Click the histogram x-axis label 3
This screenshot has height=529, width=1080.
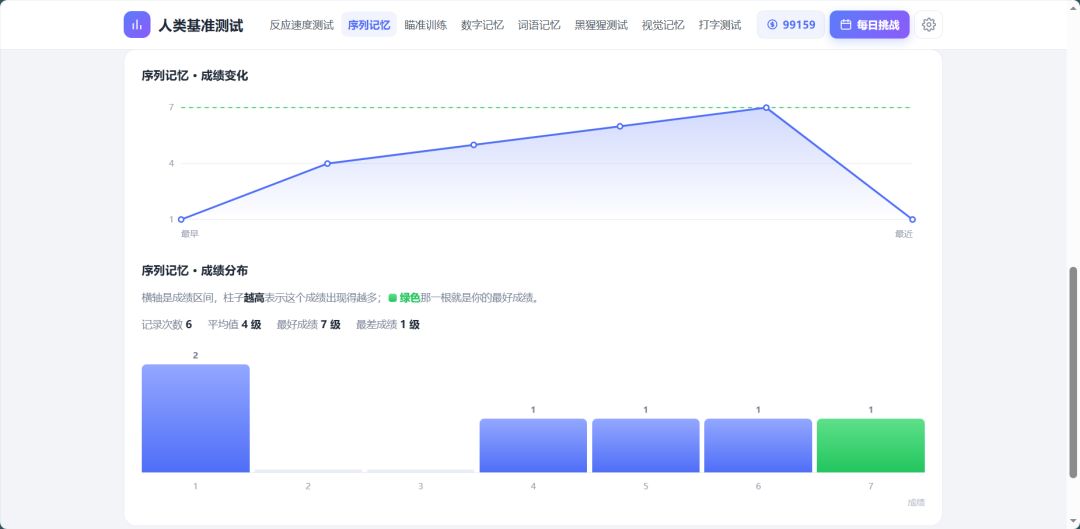[x=421, y=486]
